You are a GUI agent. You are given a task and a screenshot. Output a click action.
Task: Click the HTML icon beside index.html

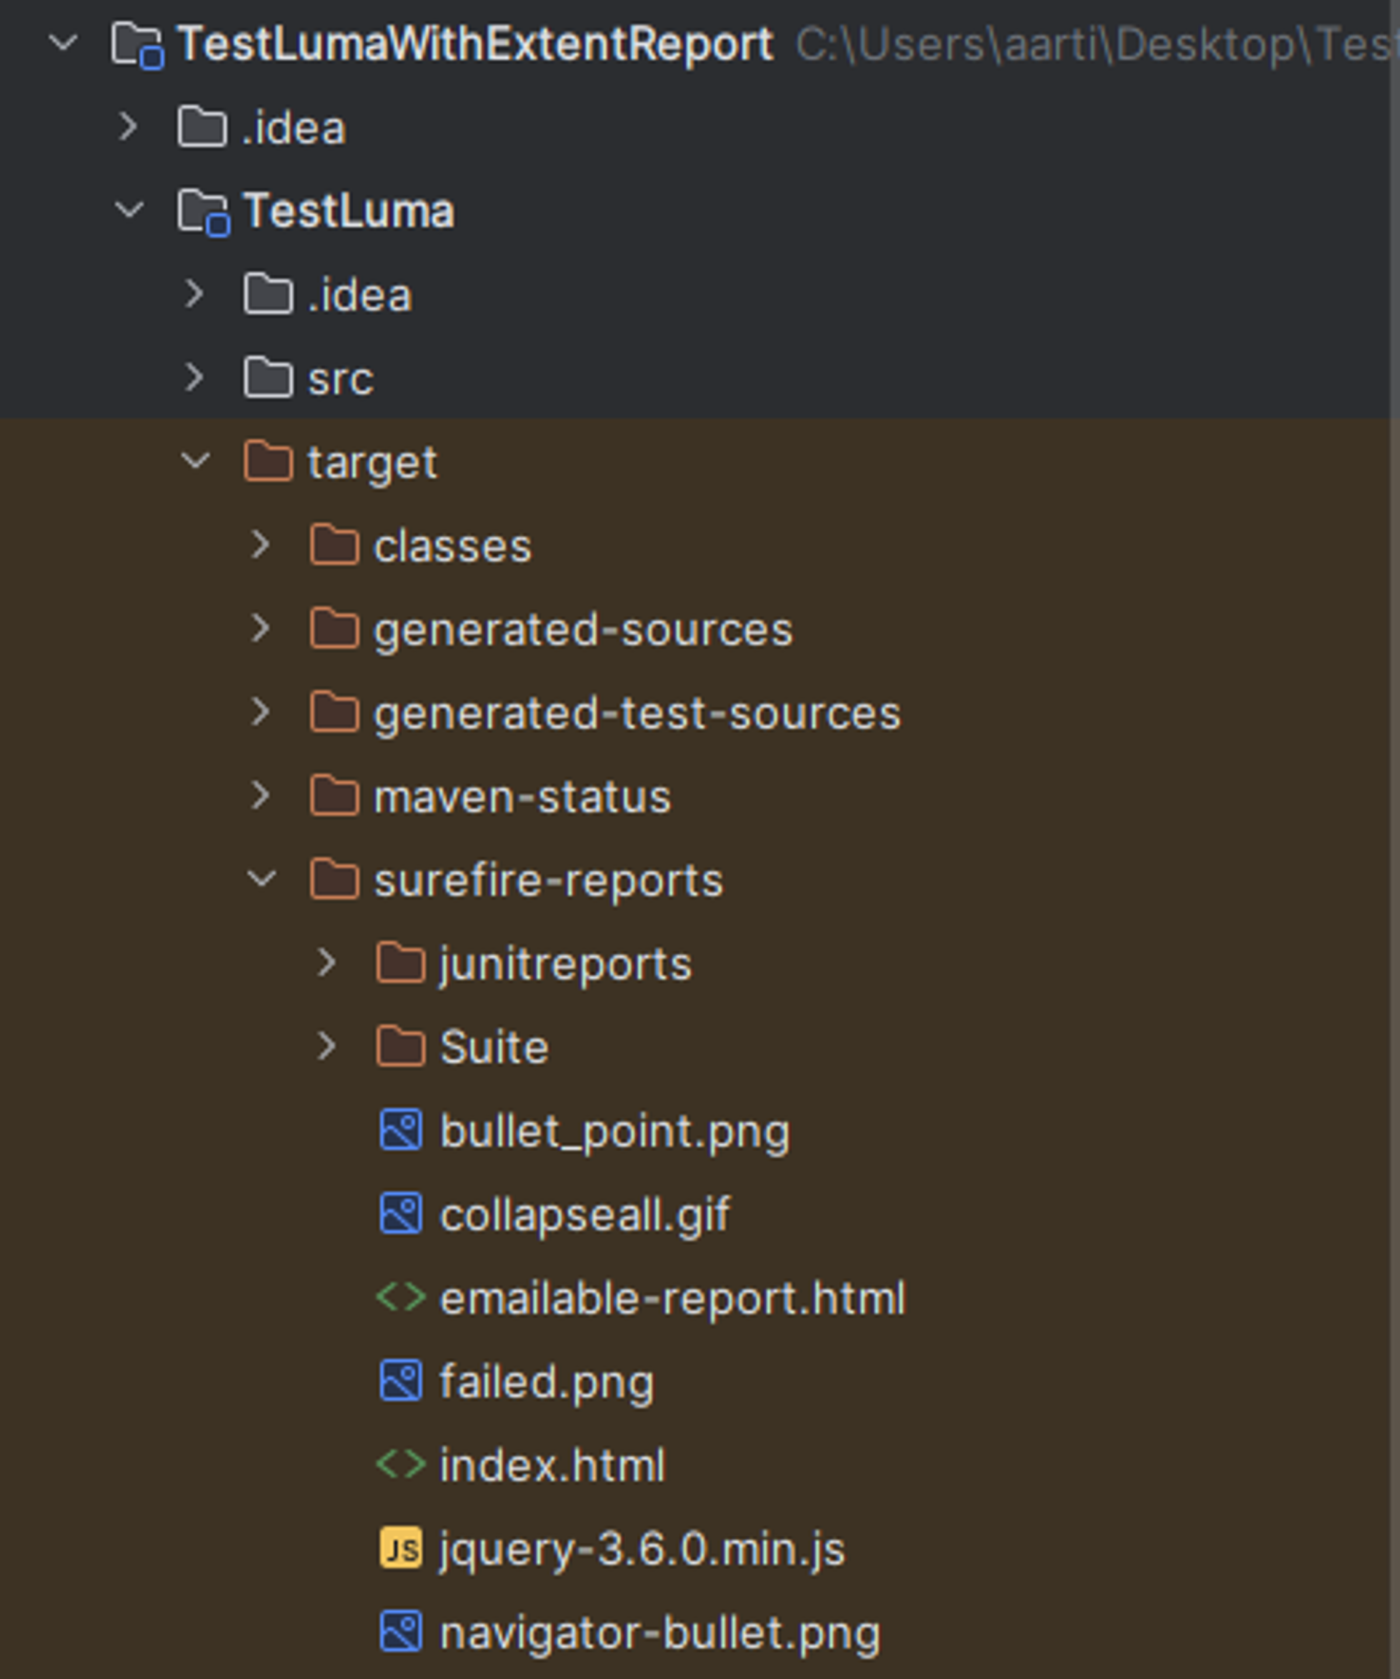(x=401, y=1465)
